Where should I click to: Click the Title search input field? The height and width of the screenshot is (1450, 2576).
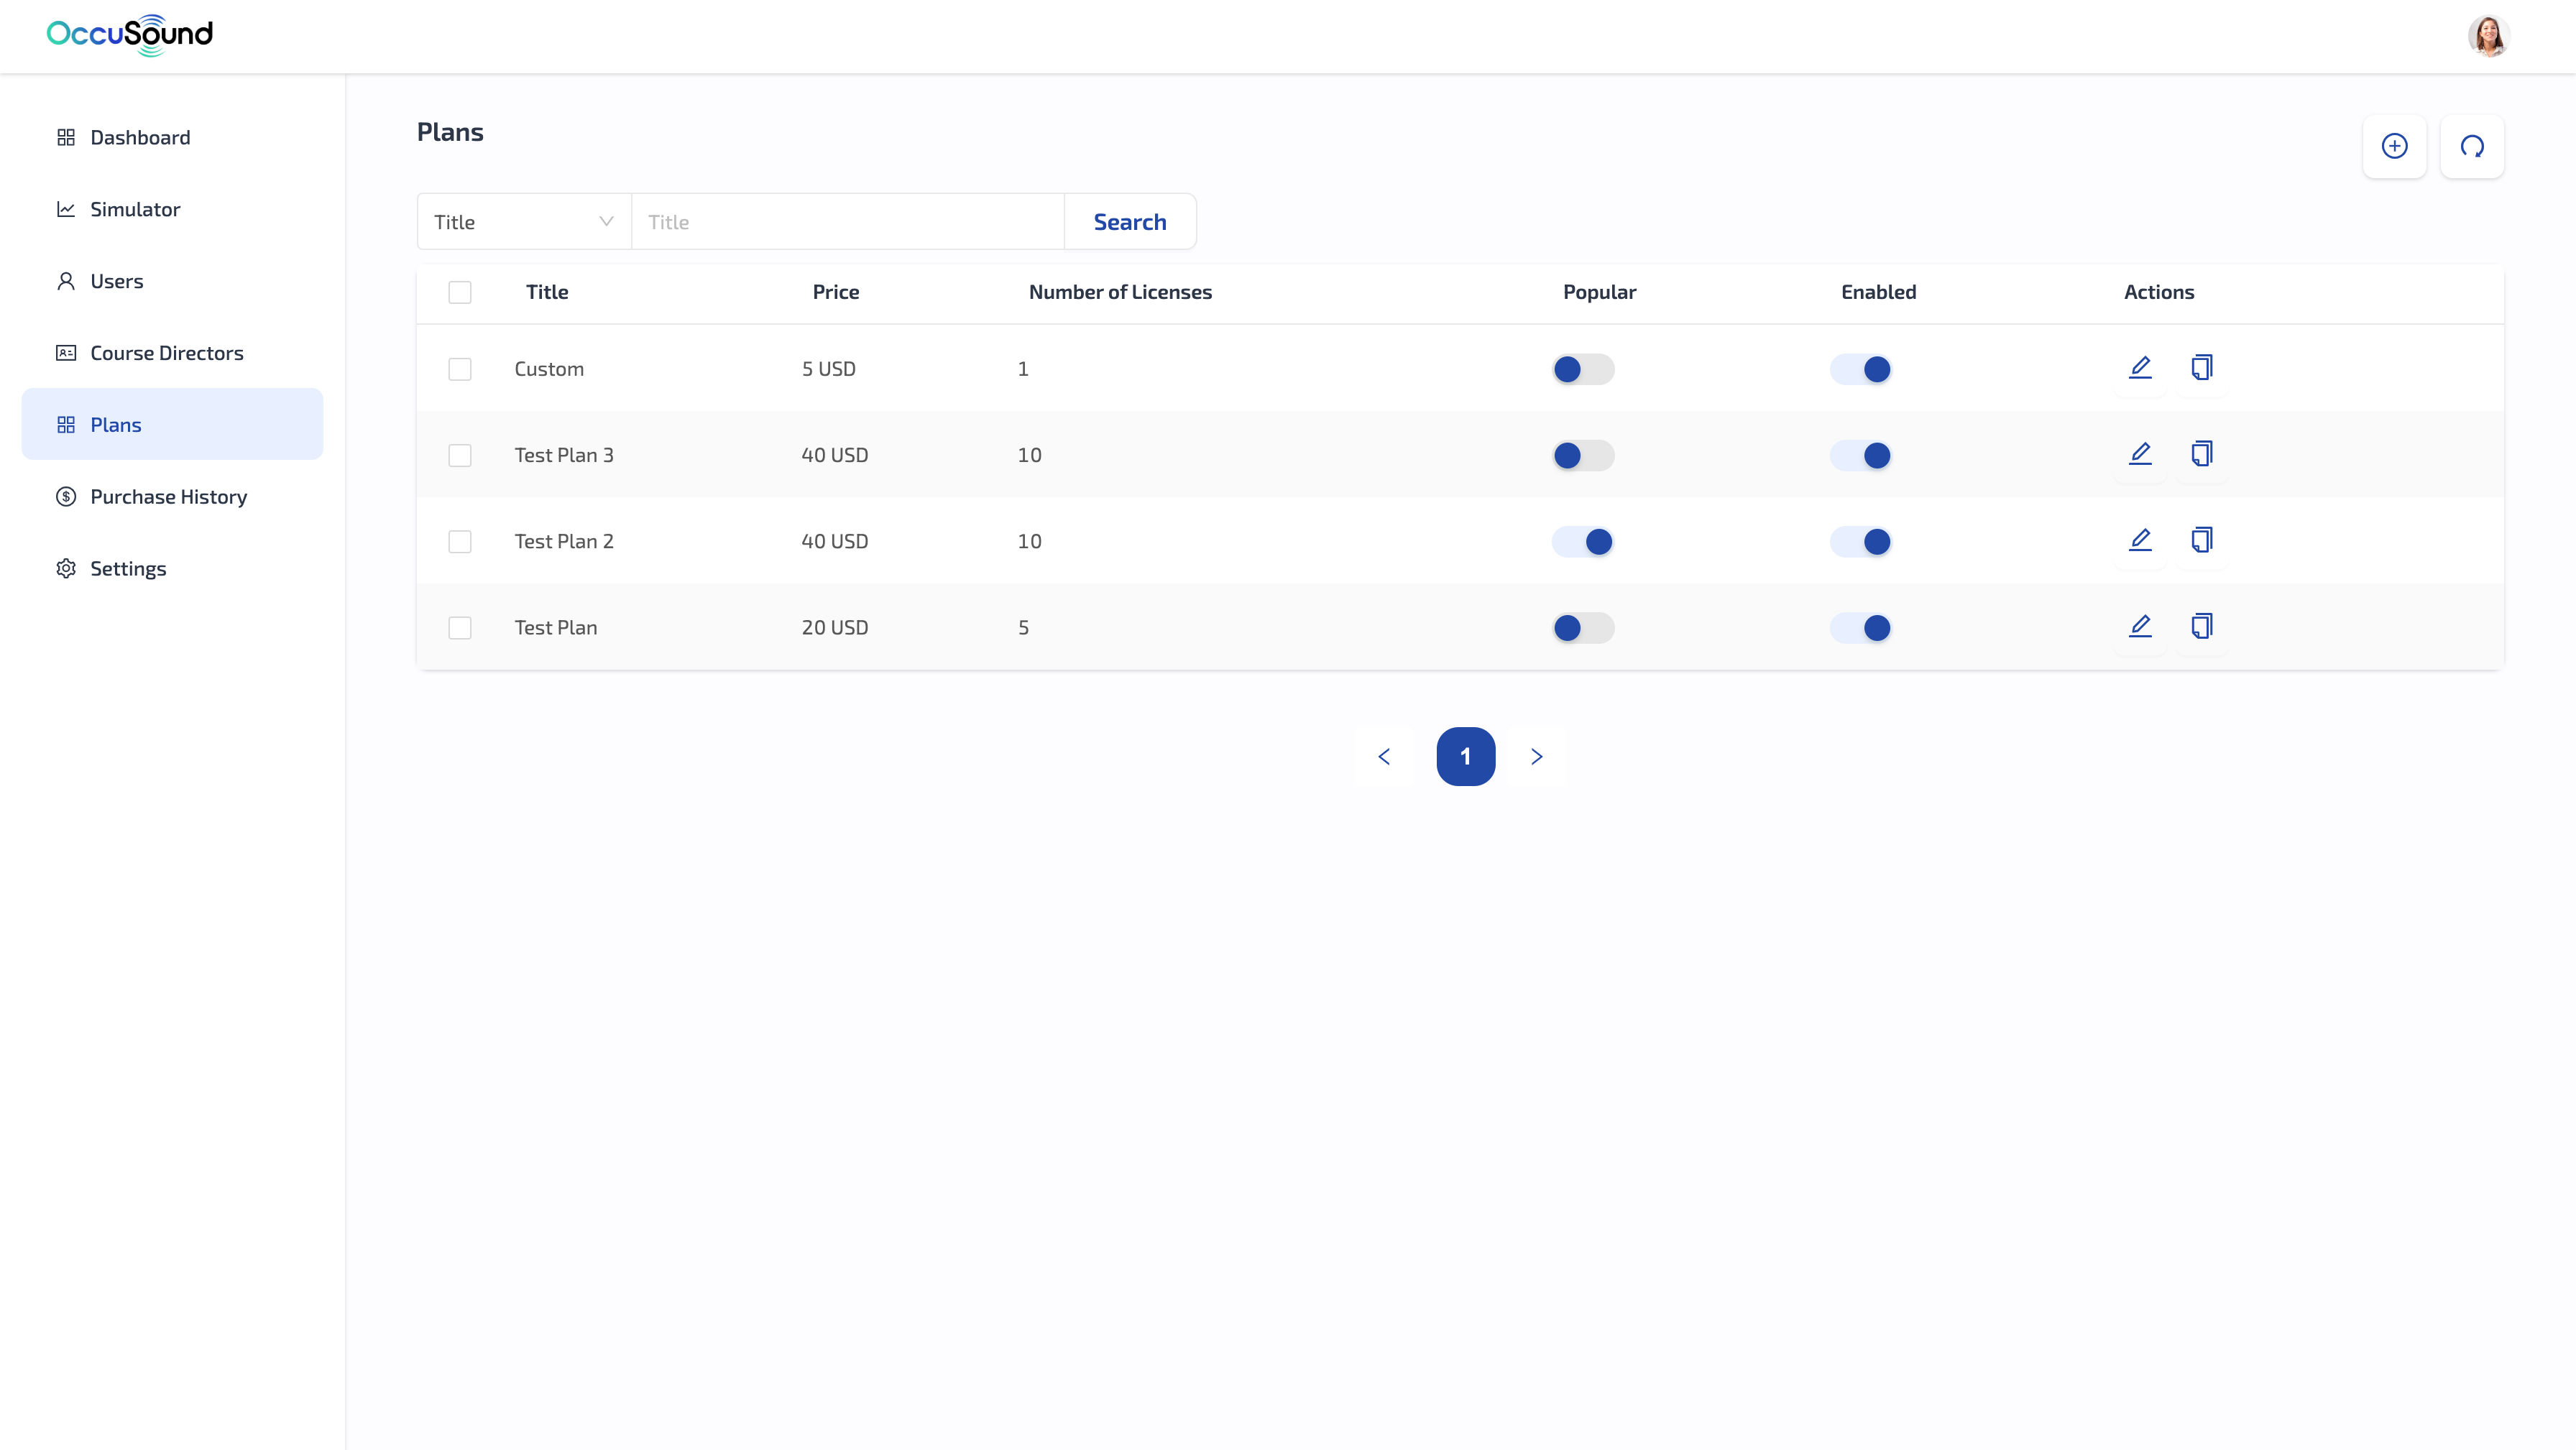tap(848, 222)
